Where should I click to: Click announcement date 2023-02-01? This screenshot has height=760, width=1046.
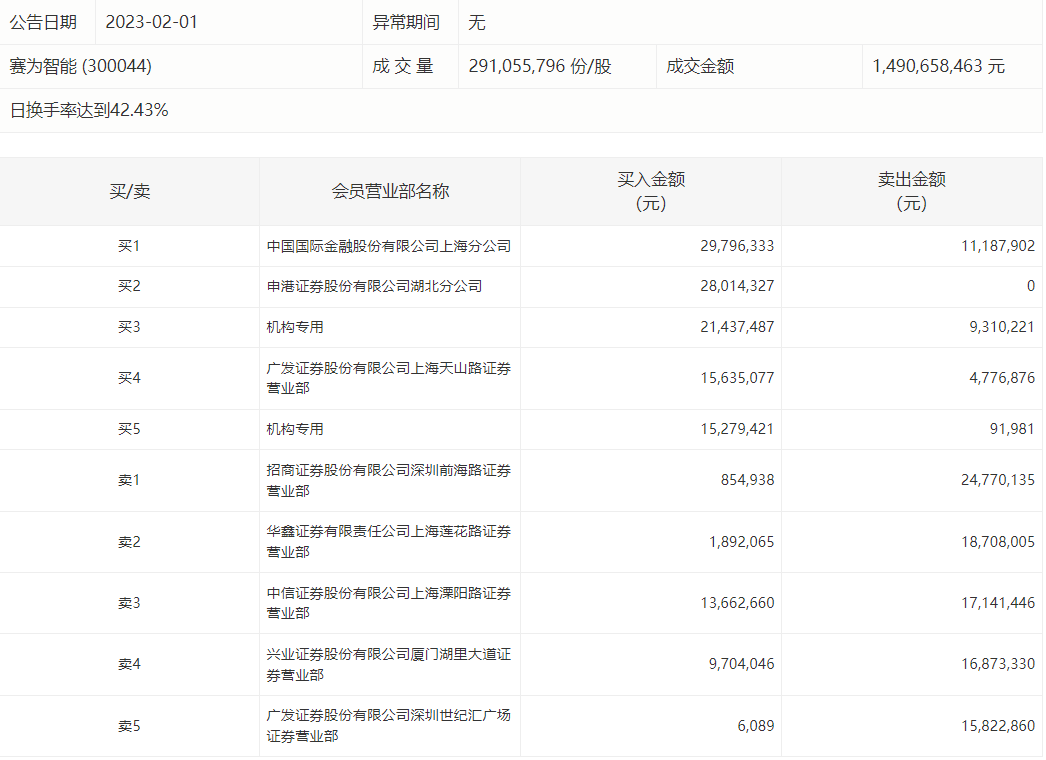click(x=151, y=22)
